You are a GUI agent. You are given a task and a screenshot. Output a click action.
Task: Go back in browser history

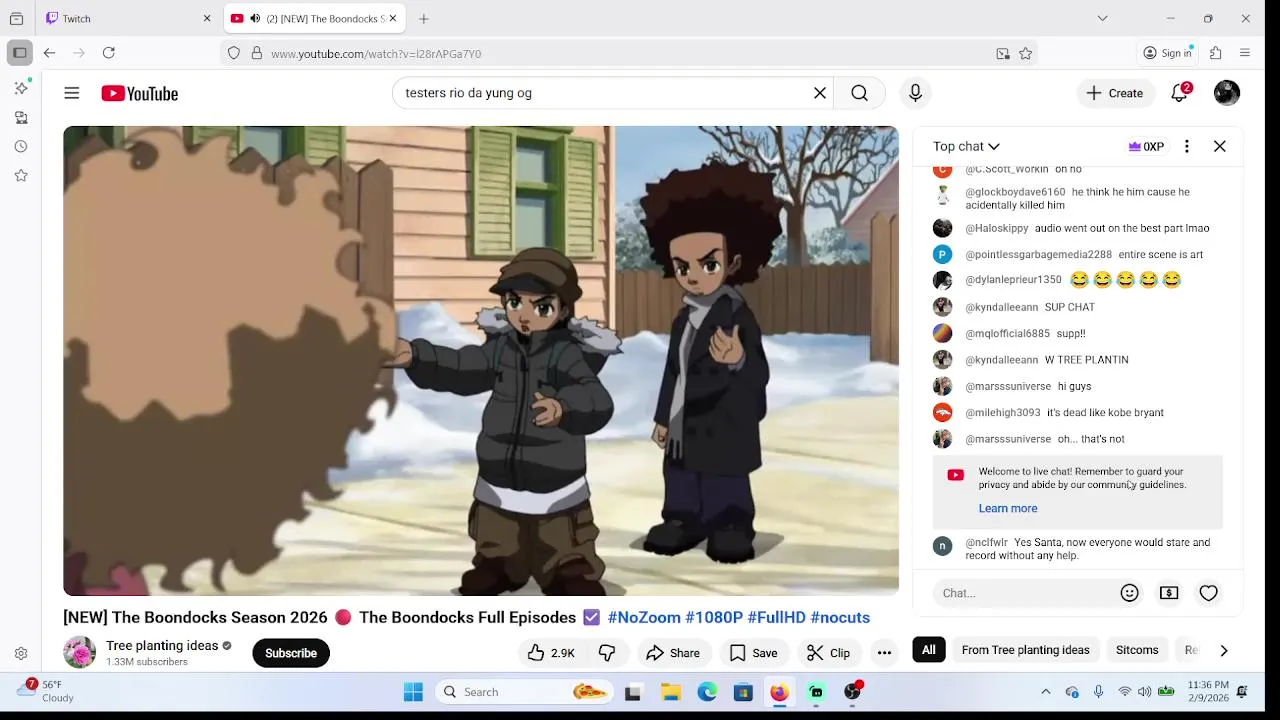[50, 53]
